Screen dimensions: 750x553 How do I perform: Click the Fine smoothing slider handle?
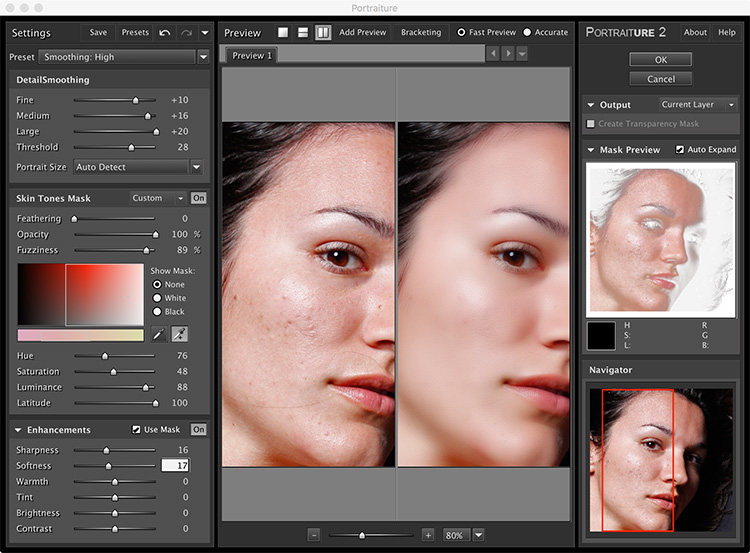[x=136, y=100]
